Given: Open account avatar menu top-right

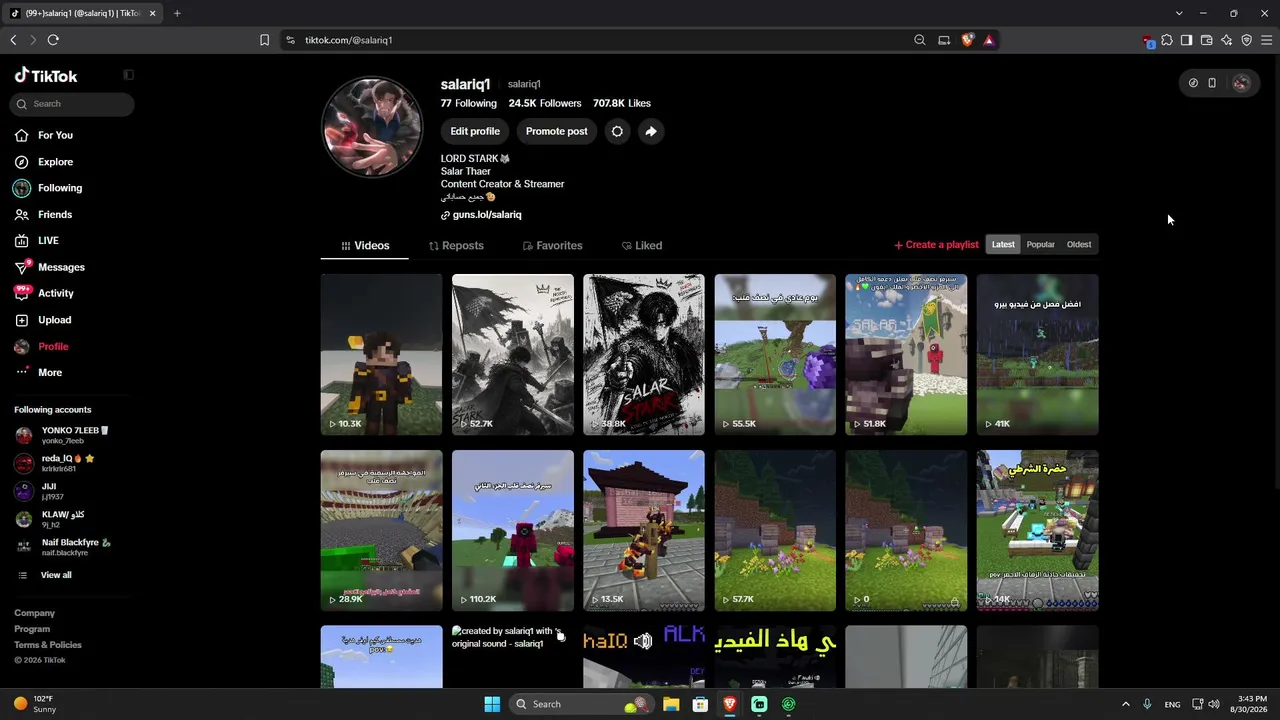Looking at the screenshot, I should (x=1241, y=83).
